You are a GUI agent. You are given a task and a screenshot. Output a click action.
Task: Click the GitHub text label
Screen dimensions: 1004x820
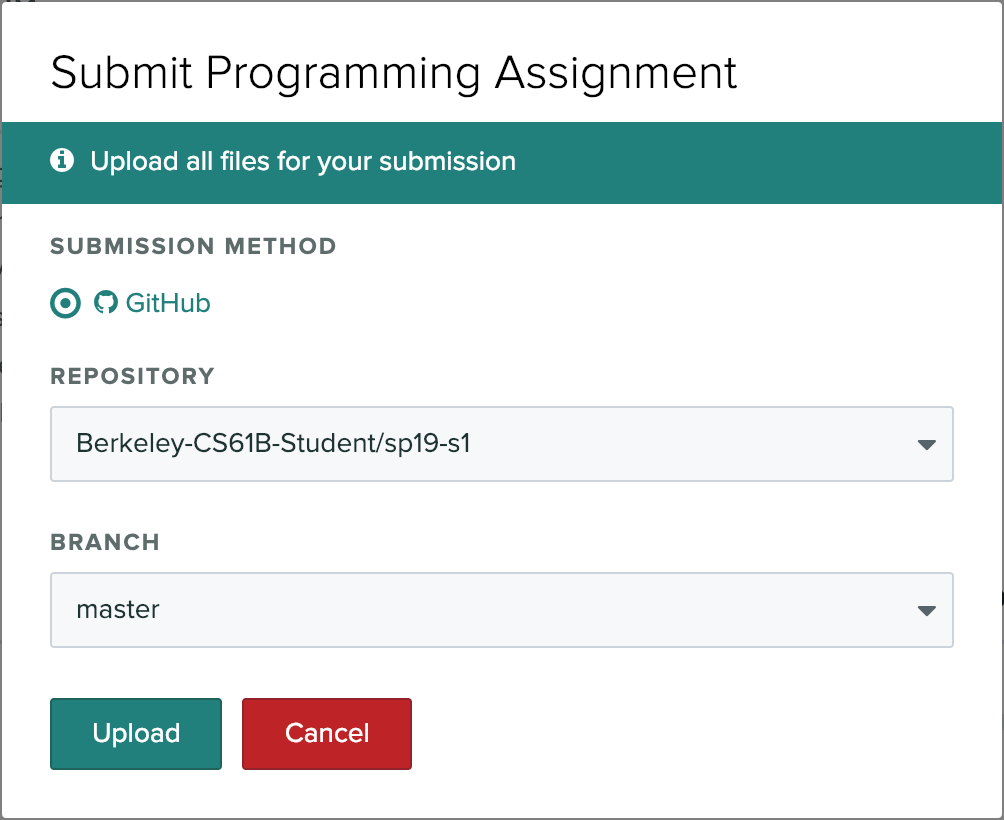tap(168, 303)
